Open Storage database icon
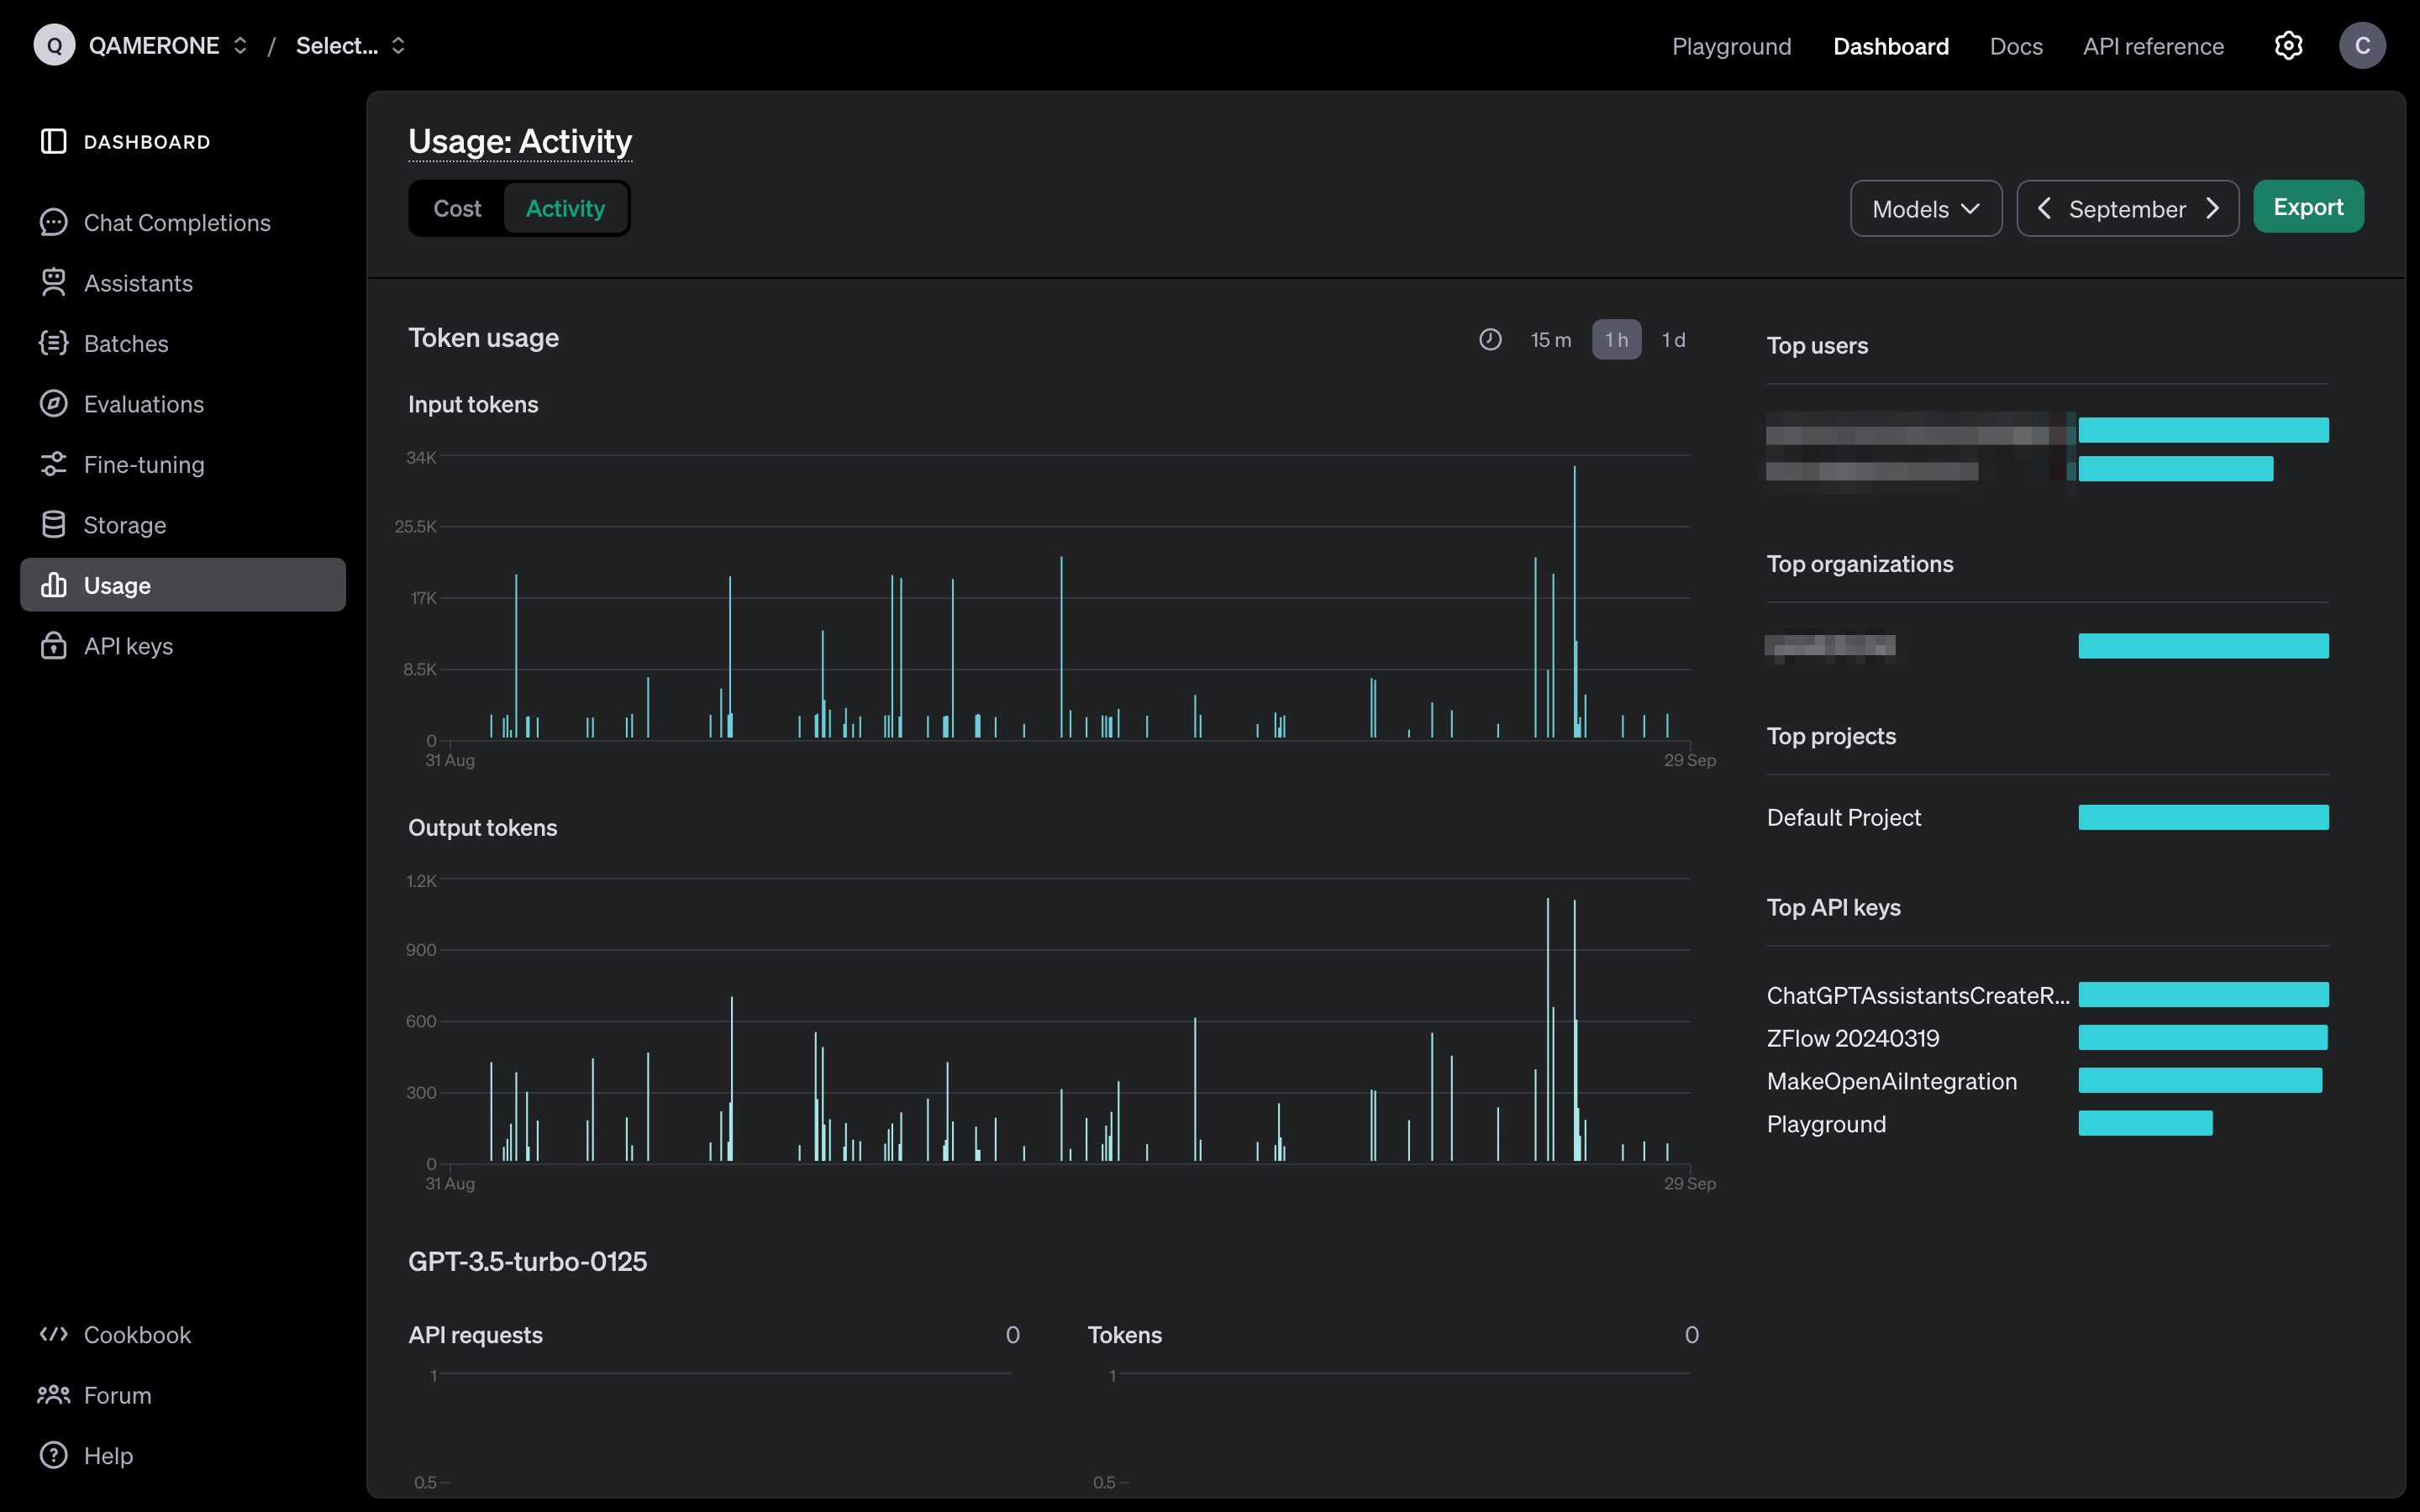Screen dimensions: 2420x1512 [x=53, y=525]
